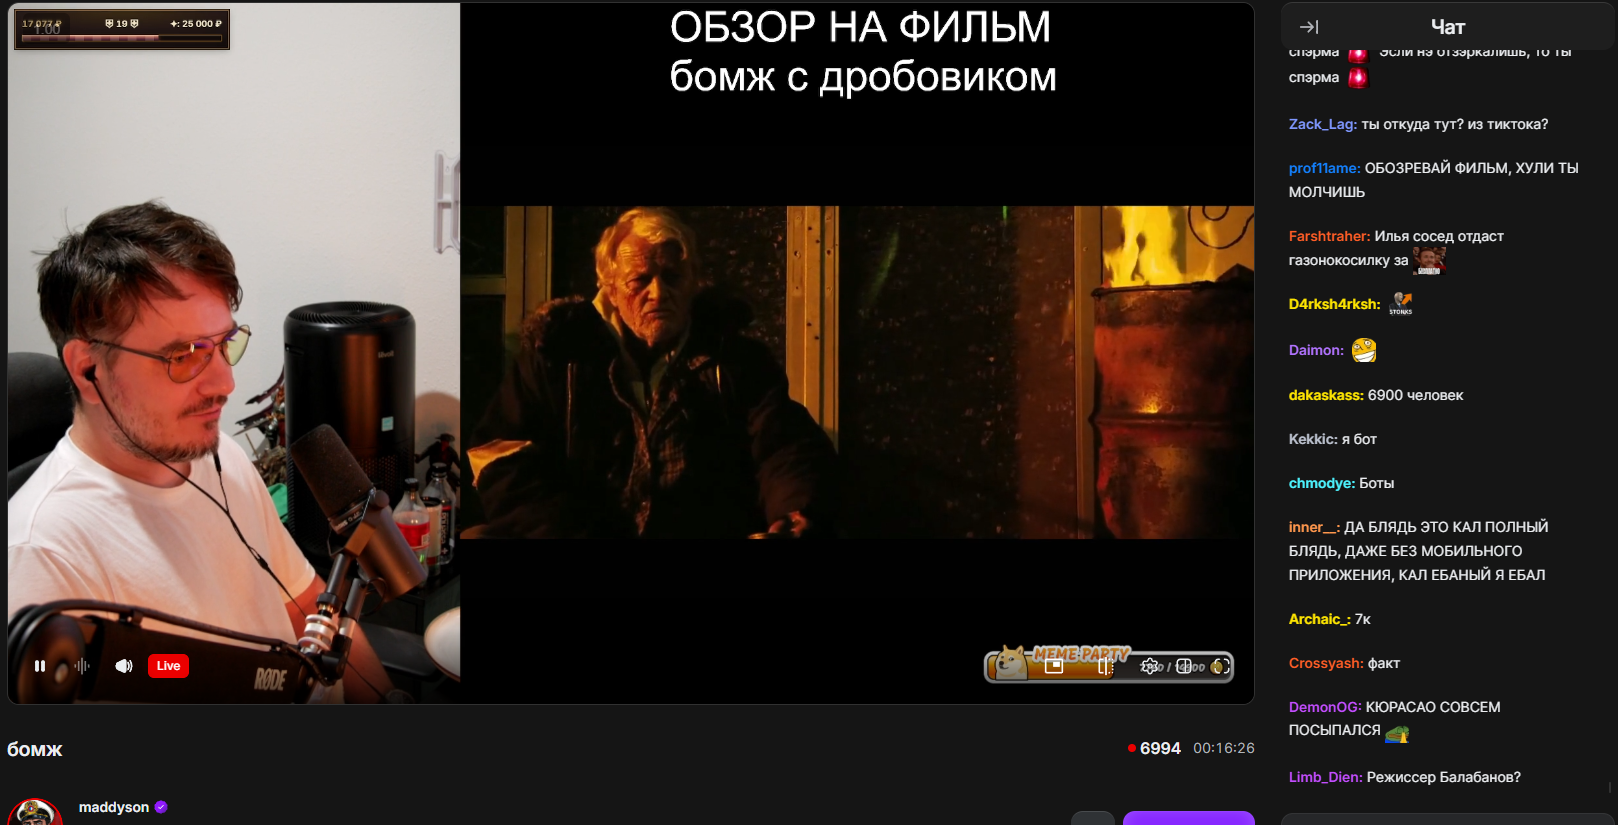The width and height of the screenshot is (1618, 825).
Task: Collapse the chat panel arrow
Action: (1309, 27)
